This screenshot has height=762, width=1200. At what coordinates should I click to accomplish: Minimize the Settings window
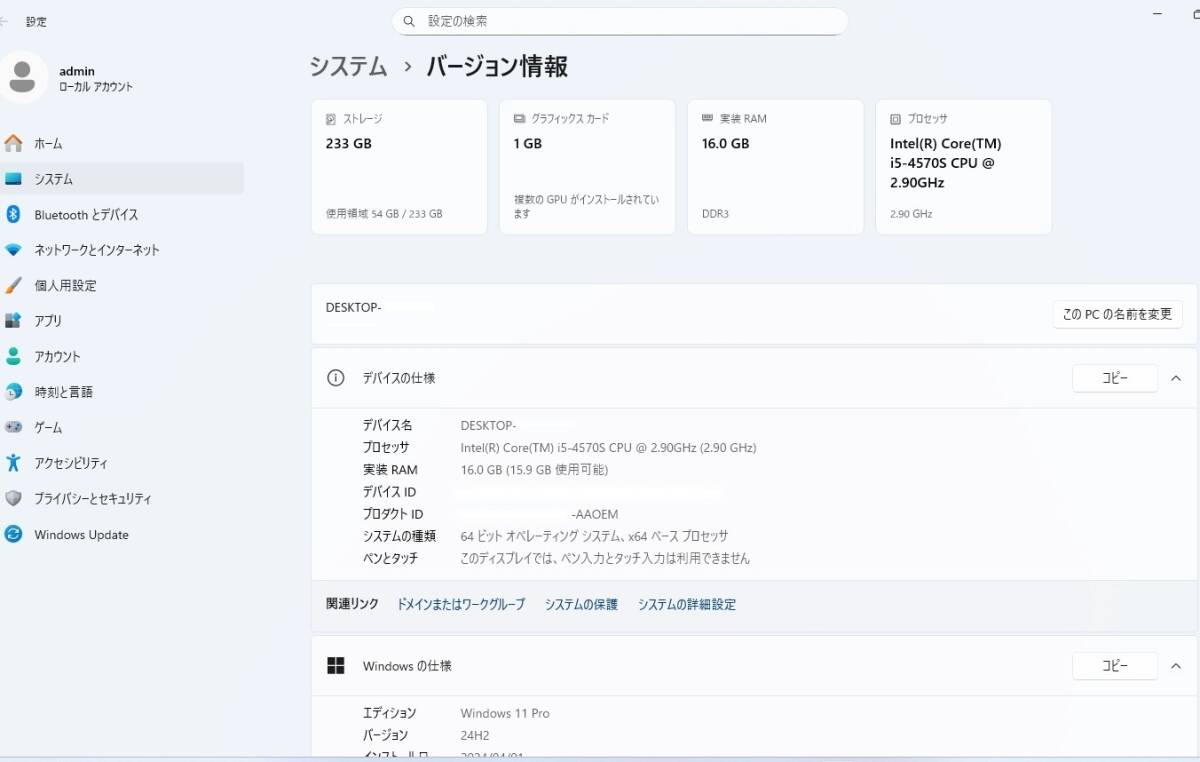1158,14
